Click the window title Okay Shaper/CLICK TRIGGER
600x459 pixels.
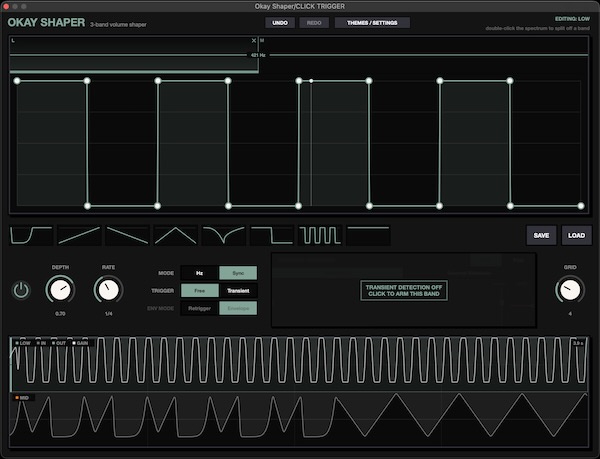point(300,6)
